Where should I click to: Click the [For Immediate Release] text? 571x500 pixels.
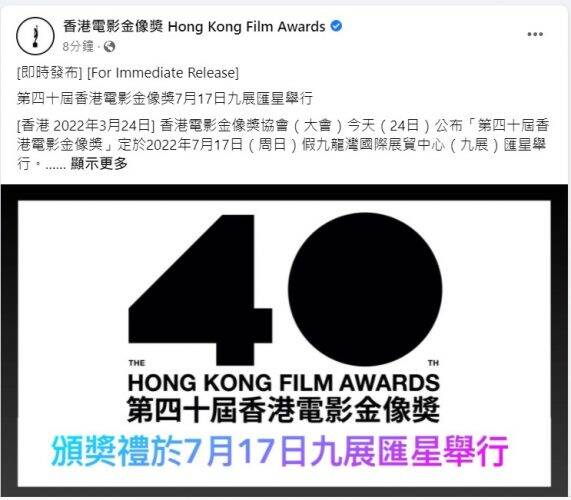[x=163, y=73]
